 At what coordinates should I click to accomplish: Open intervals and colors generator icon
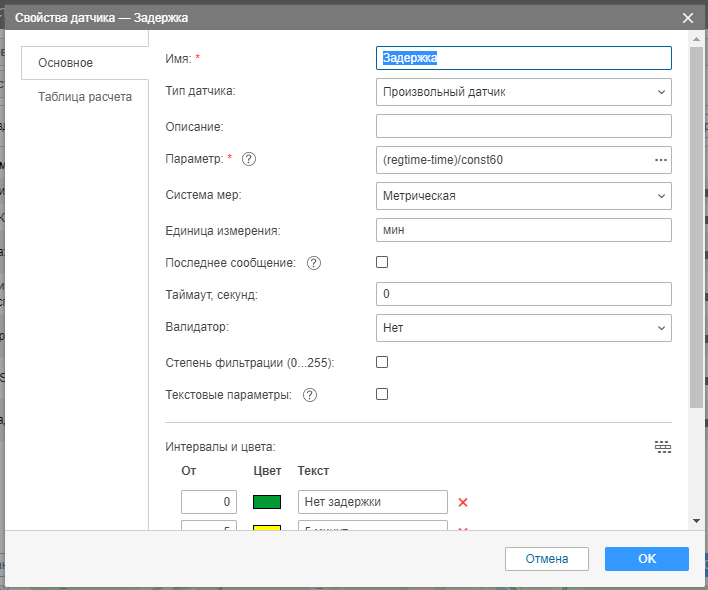click(662, 447)
